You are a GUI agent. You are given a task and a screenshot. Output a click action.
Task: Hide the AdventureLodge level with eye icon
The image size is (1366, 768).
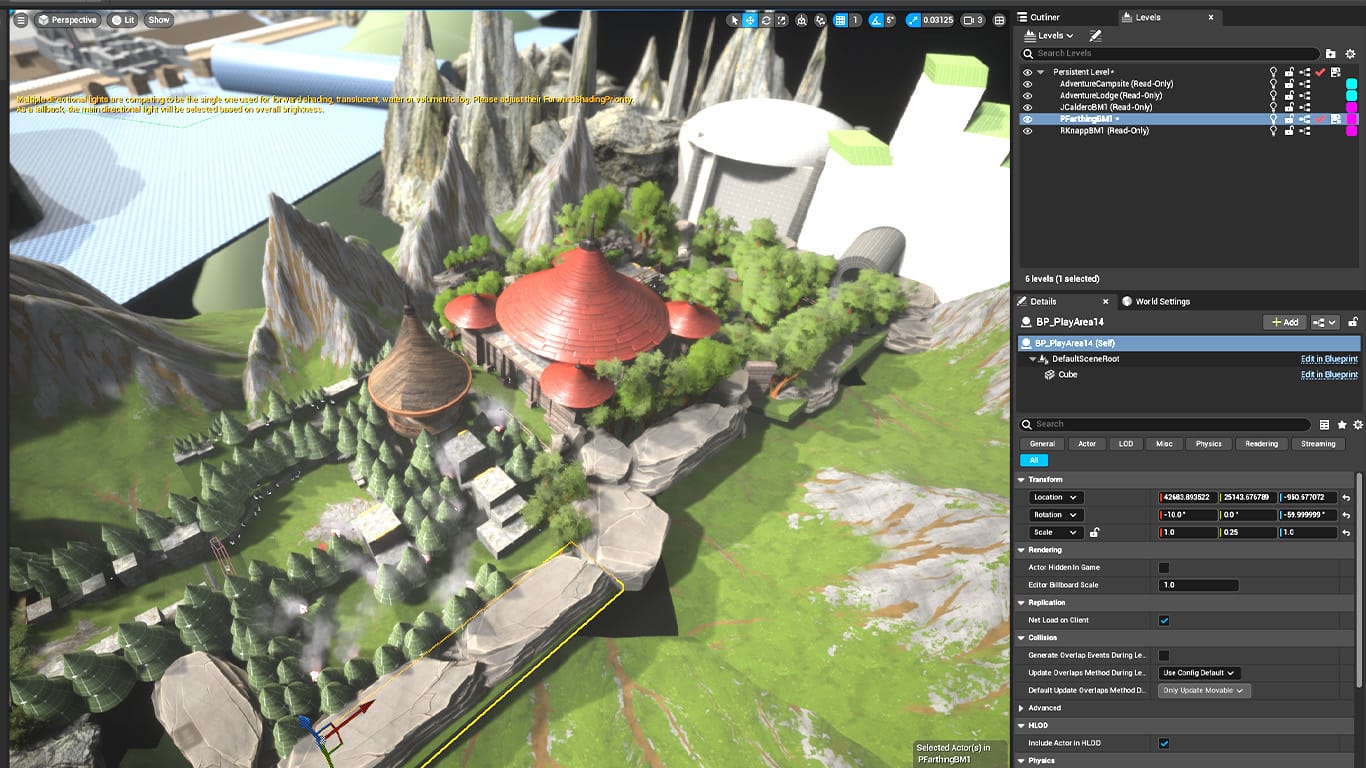tap(1027, 95)
